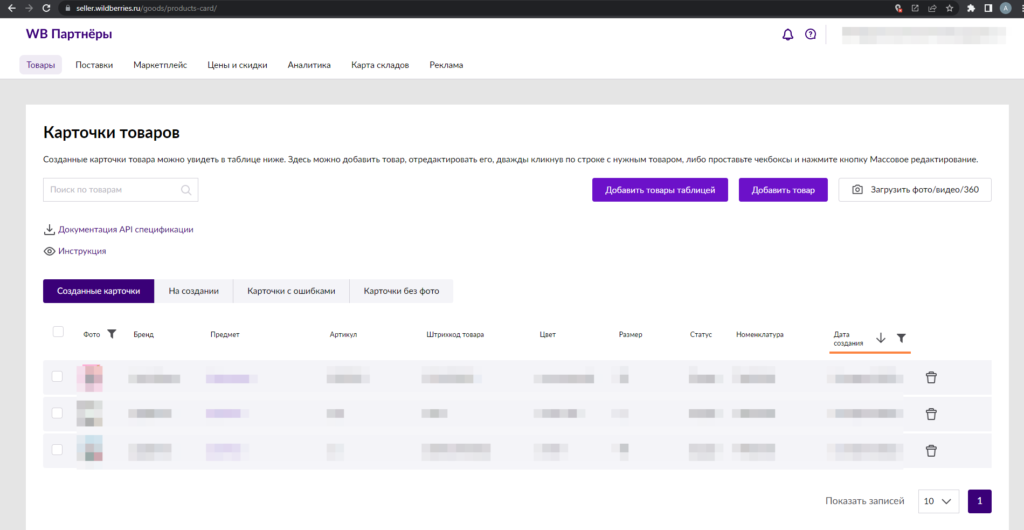Screen dimensions: 1024x530
Task: Click the Артикул column header
Action: pyautogui.click(x=344, y=335)
